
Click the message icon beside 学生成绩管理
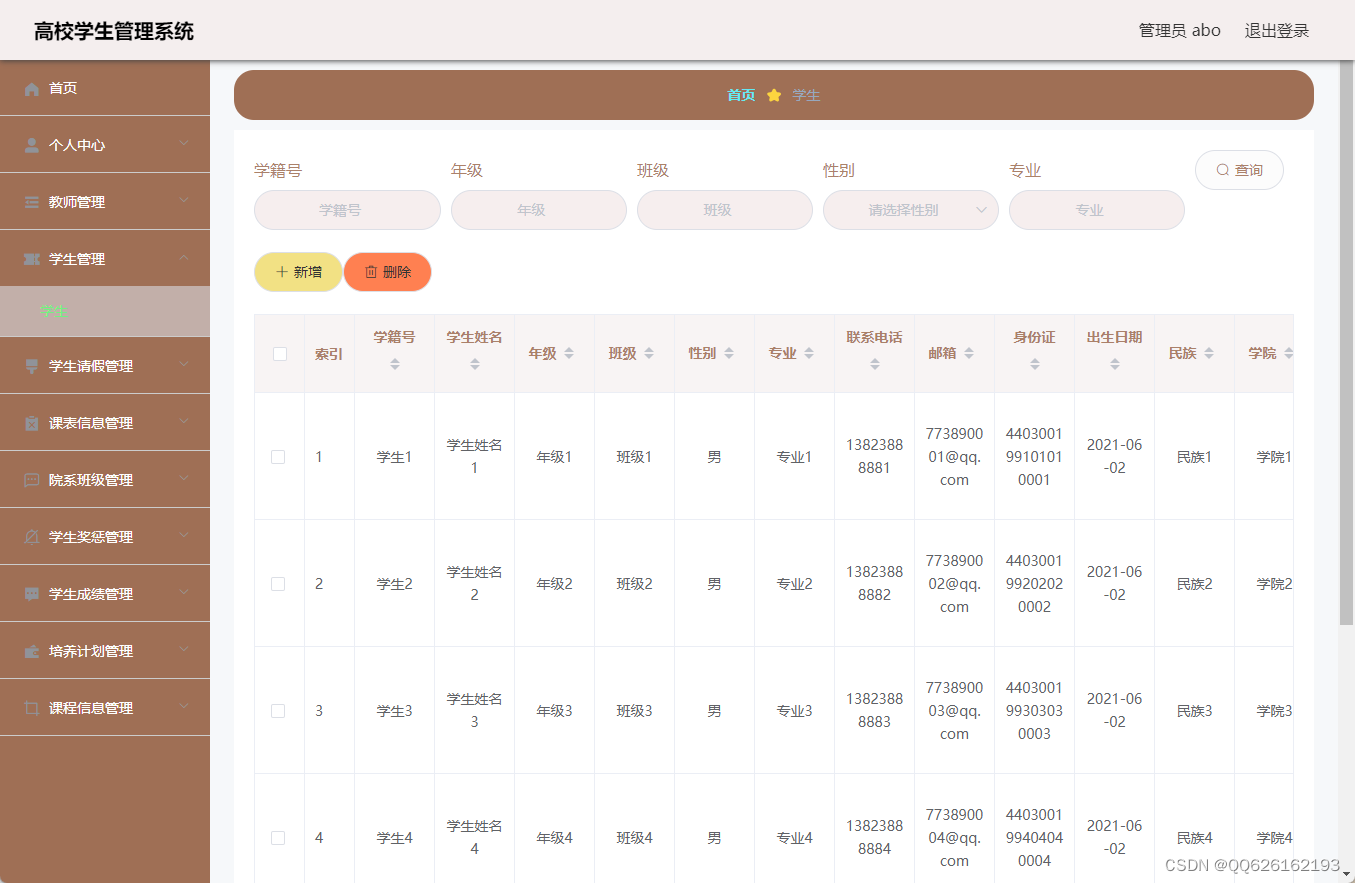[32, 594]
